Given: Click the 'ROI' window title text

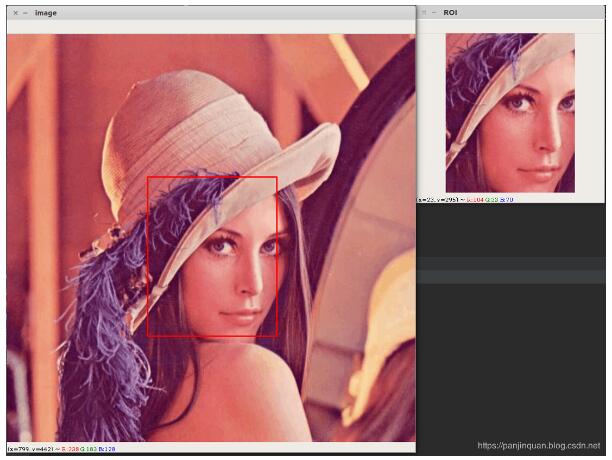Looking at the screenshot, I should [450, 12].
